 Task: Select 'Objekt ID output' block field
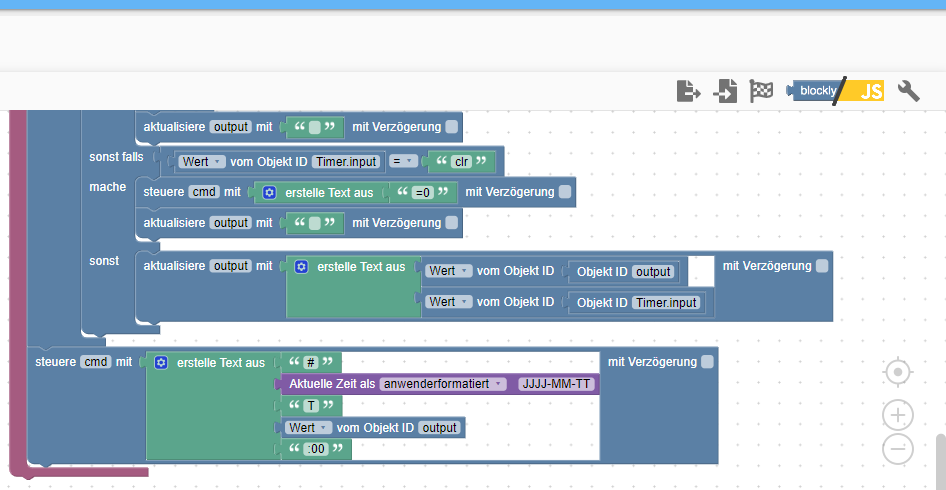pos(624,272)
